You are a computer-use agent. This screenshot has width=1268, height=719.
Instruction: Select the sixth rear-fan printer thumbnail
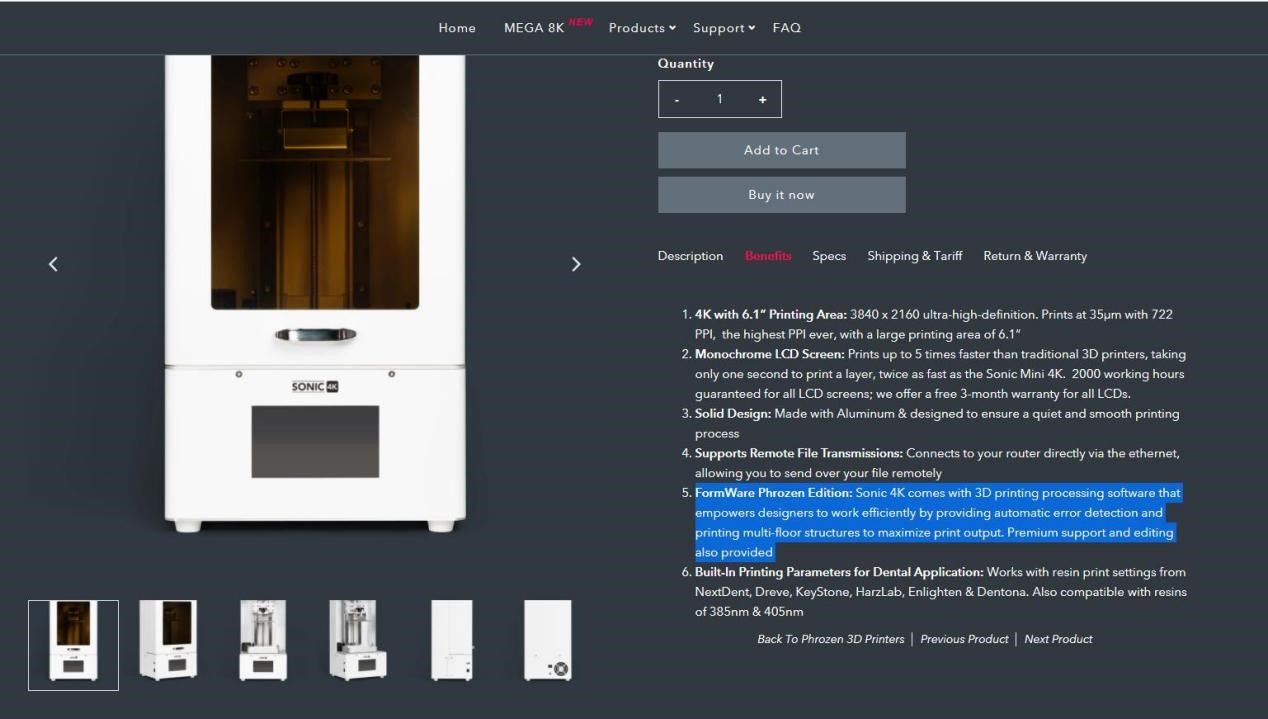[x=548, y=641]
